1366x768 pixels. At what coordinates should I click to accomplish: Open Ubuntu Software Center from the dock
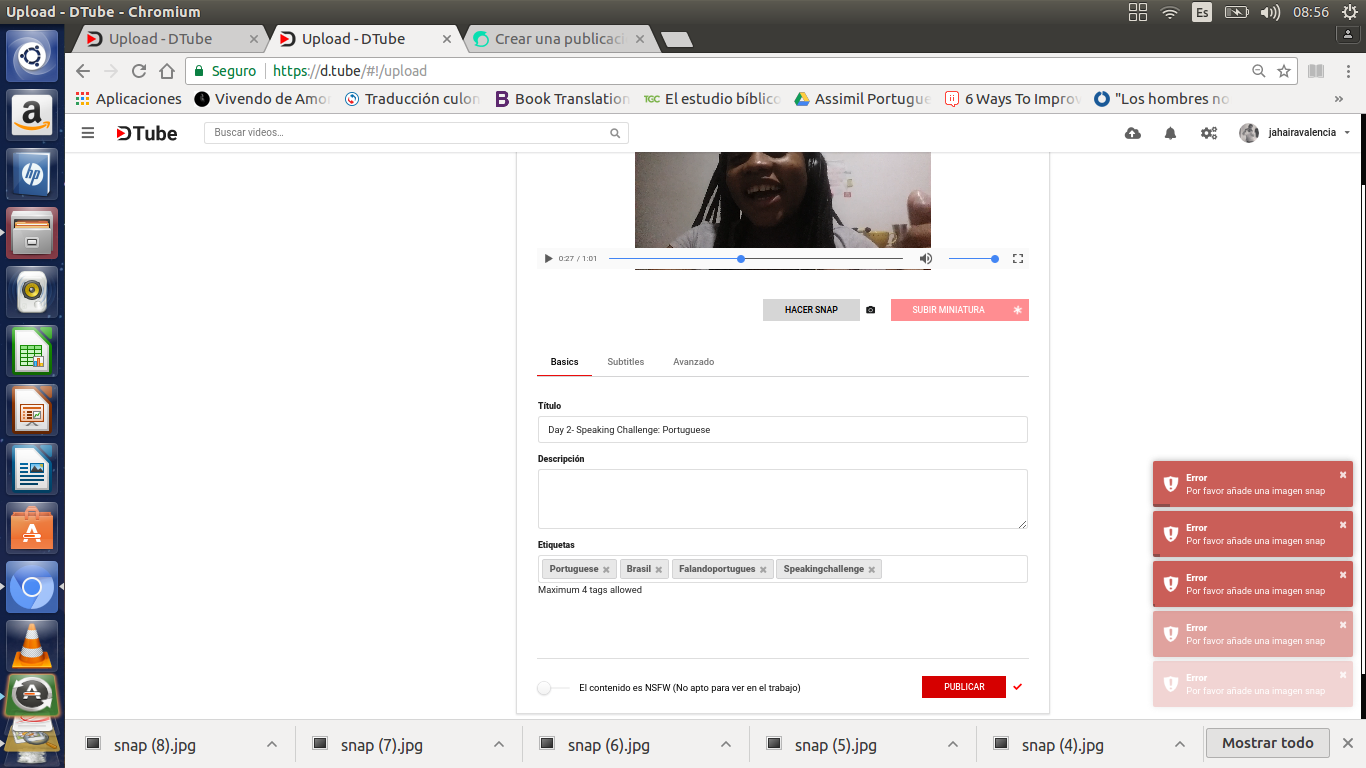click(32, 527)
